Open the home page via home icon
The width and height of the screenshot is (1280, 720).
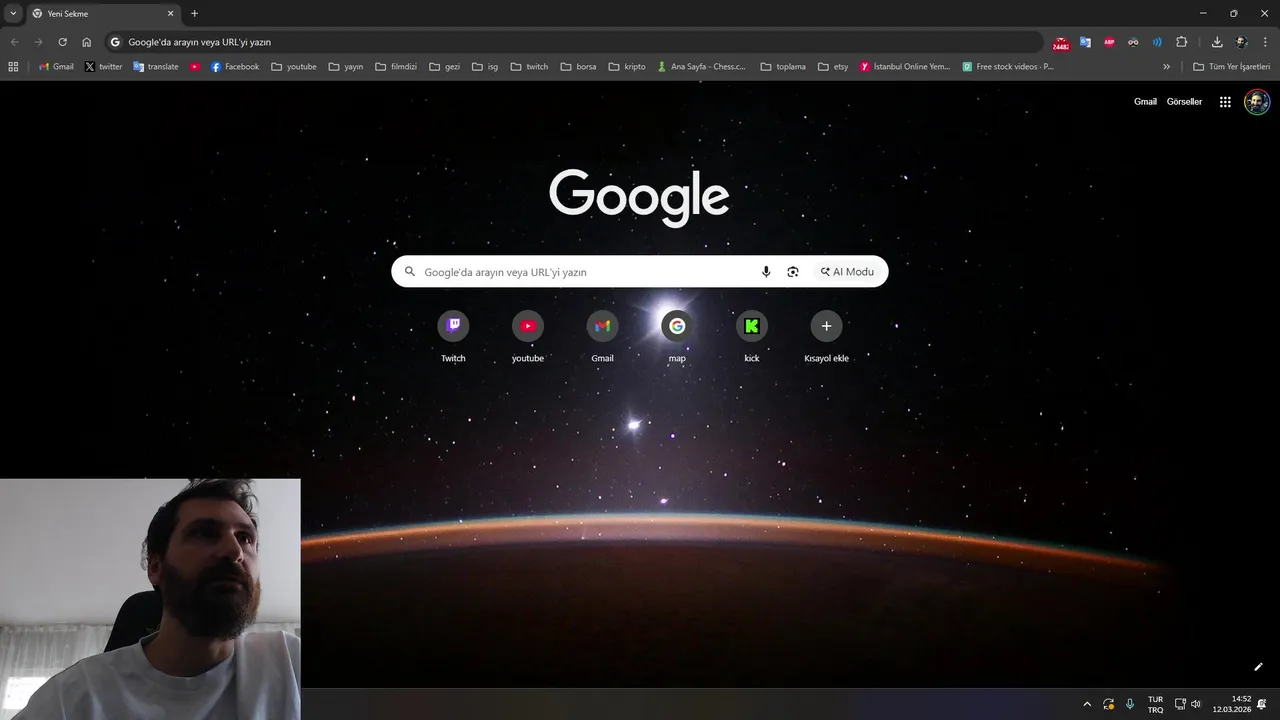[x=86, y=42]
